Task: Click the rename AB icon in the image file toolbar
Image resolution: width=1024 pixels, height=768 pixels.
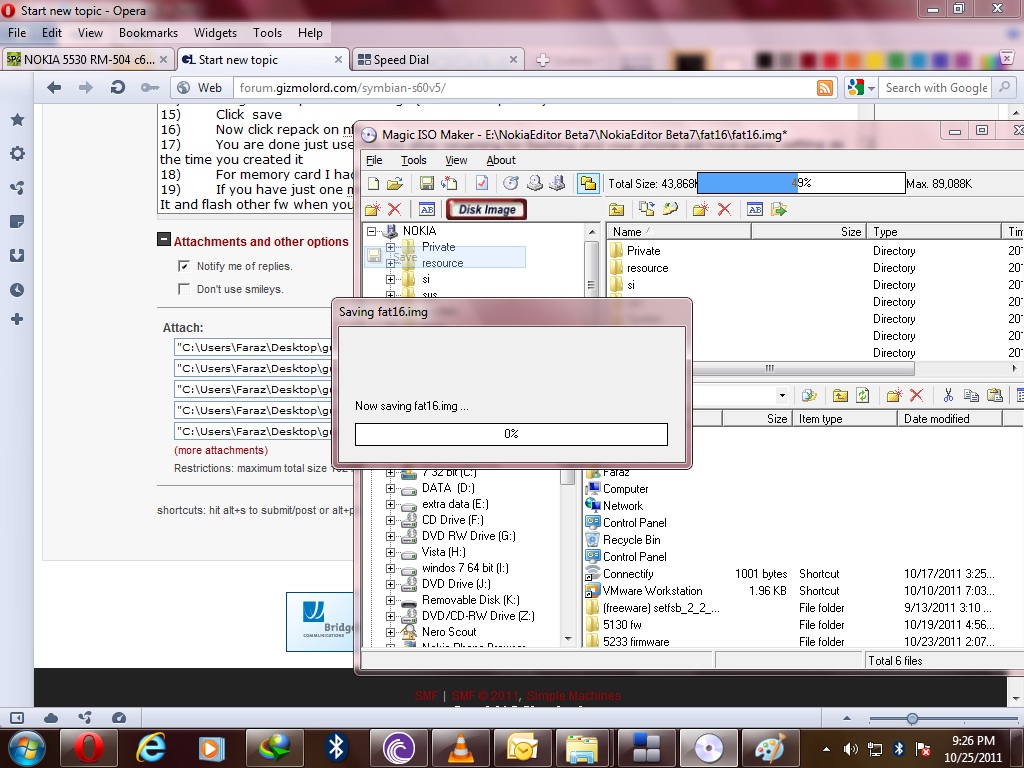Action: (x=755, y=209)
